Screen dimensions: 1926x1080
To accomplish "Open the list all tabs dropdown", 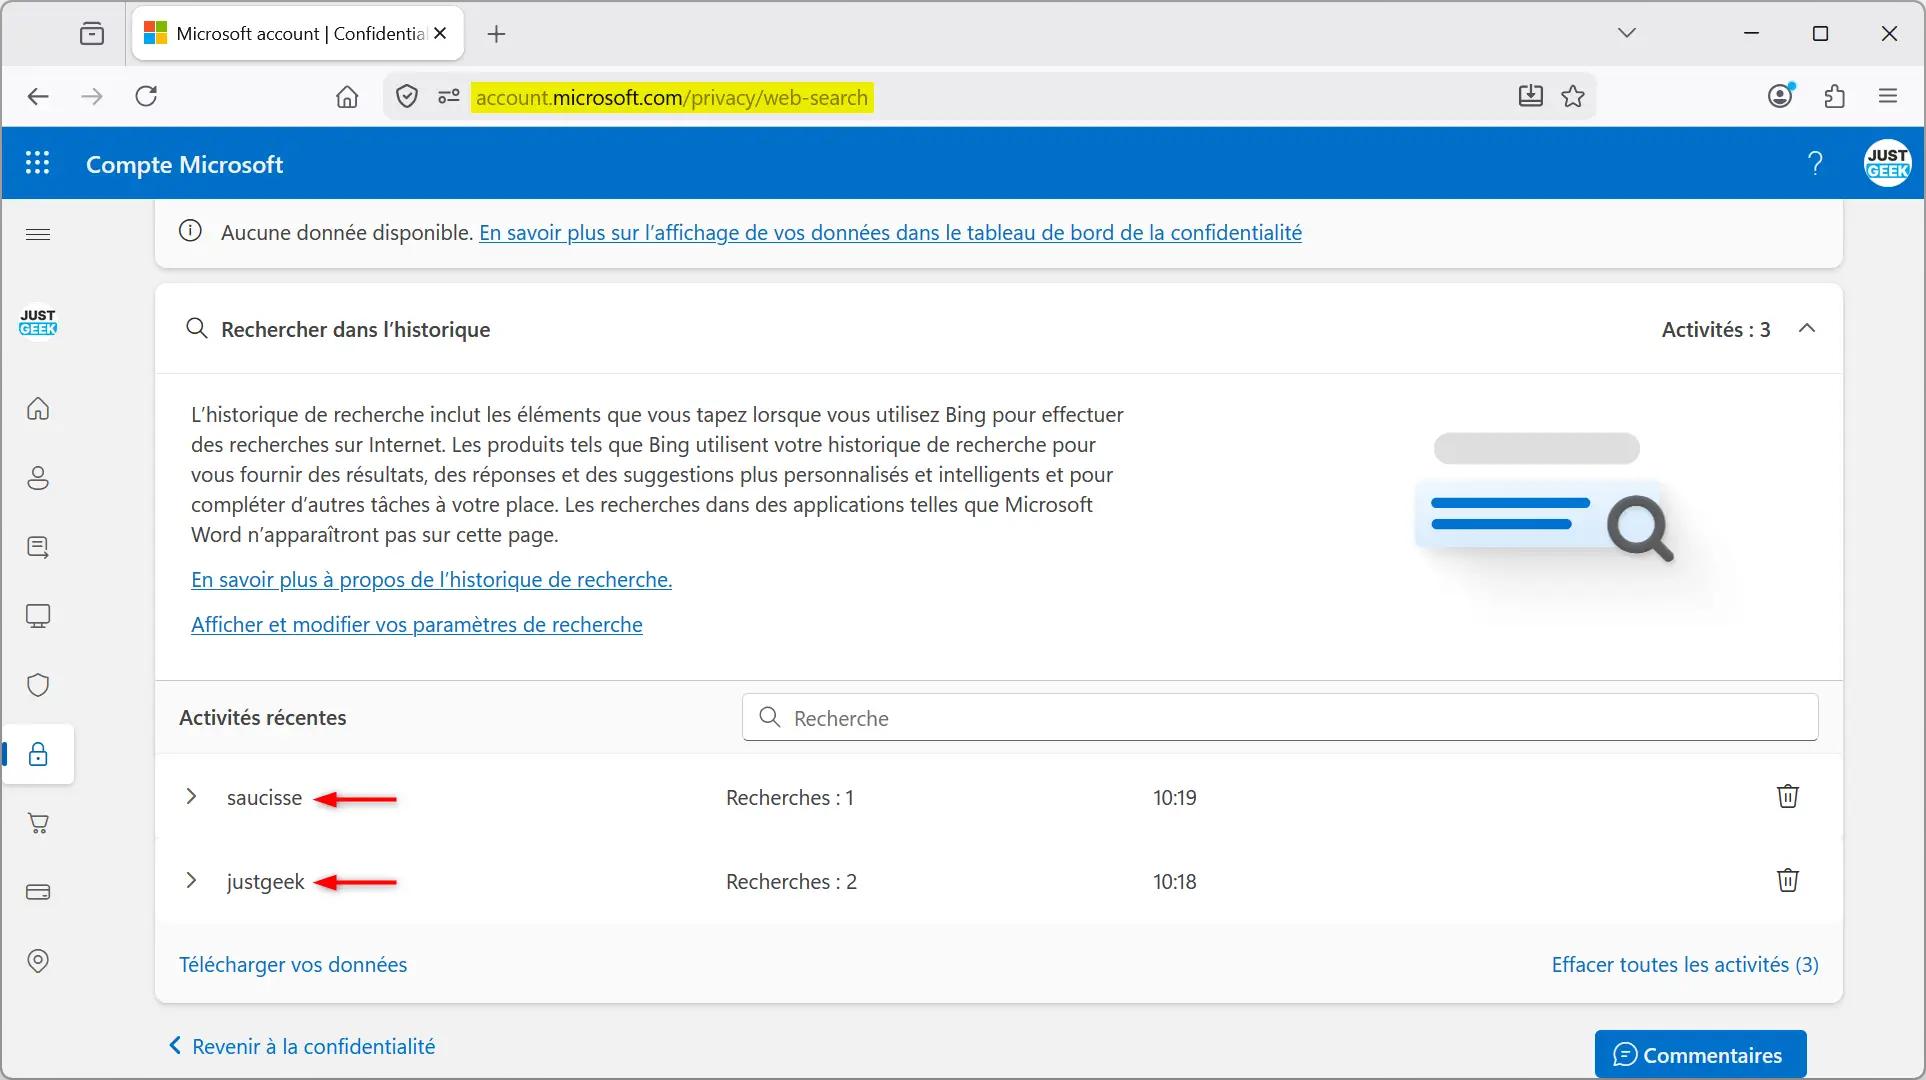I will coord(1627,34).
